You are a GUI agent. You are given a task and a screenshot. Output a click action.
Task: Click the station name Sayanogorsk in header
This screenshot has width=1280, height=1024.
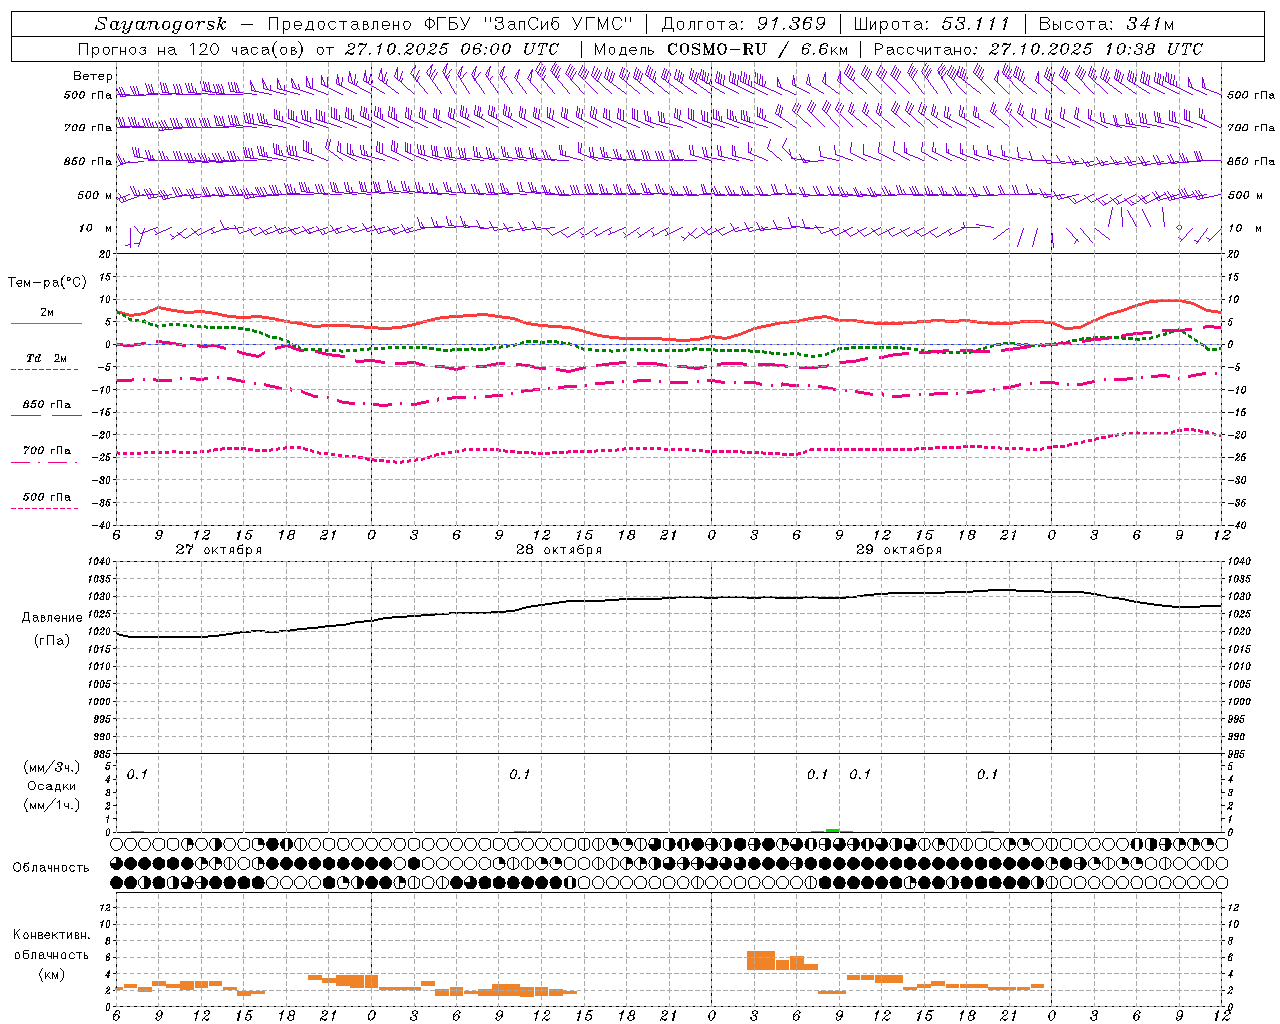pos(162,24)
